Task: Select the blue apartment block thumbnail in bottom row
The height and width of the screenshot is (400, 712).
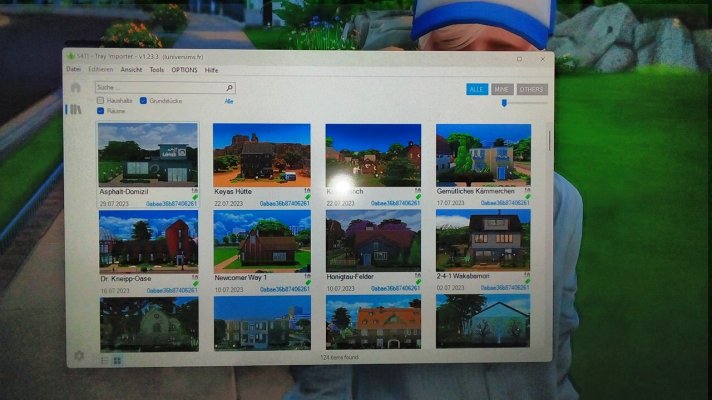Action: pos(262,323)
